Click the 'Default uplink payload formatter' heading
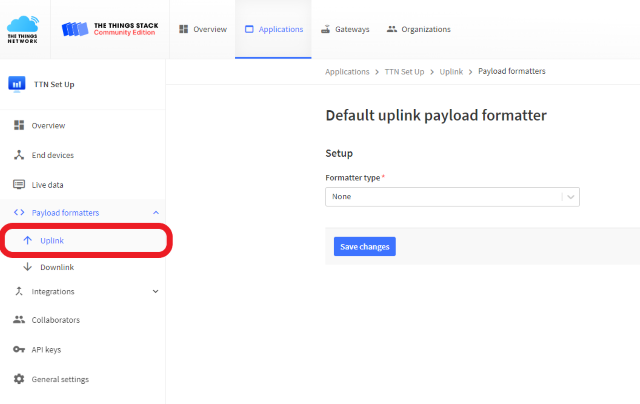The width and height of the screenshot is (640, 404). [x=436, y=115]
